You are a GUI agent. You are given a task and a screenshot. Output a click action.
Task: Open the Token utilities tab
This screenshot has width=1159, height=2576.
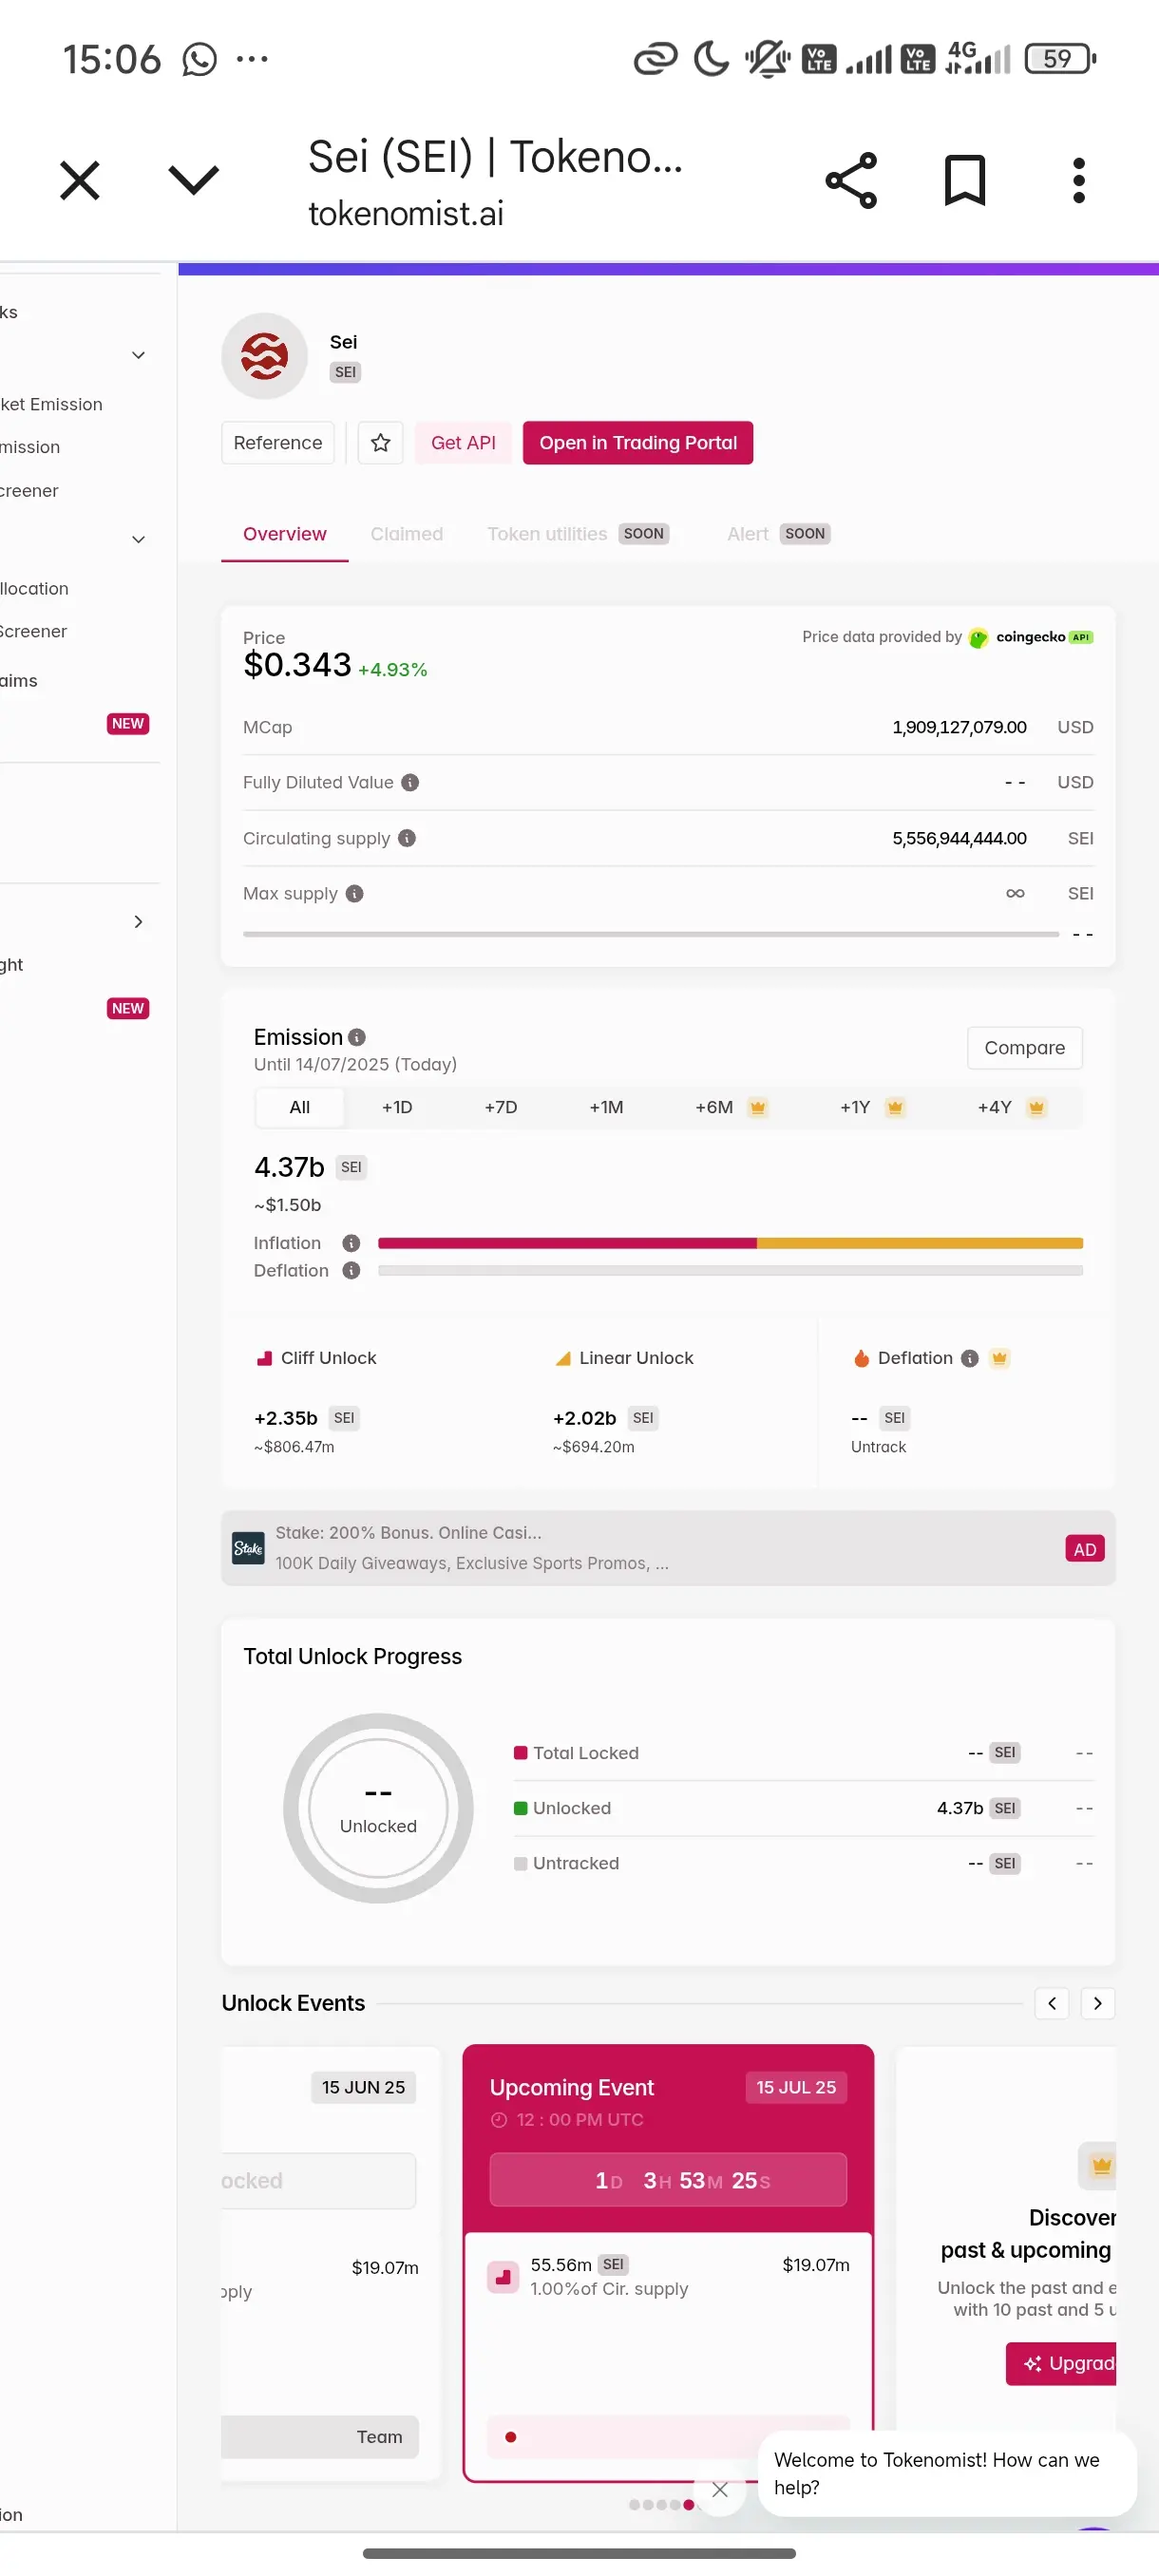(577, 534)
